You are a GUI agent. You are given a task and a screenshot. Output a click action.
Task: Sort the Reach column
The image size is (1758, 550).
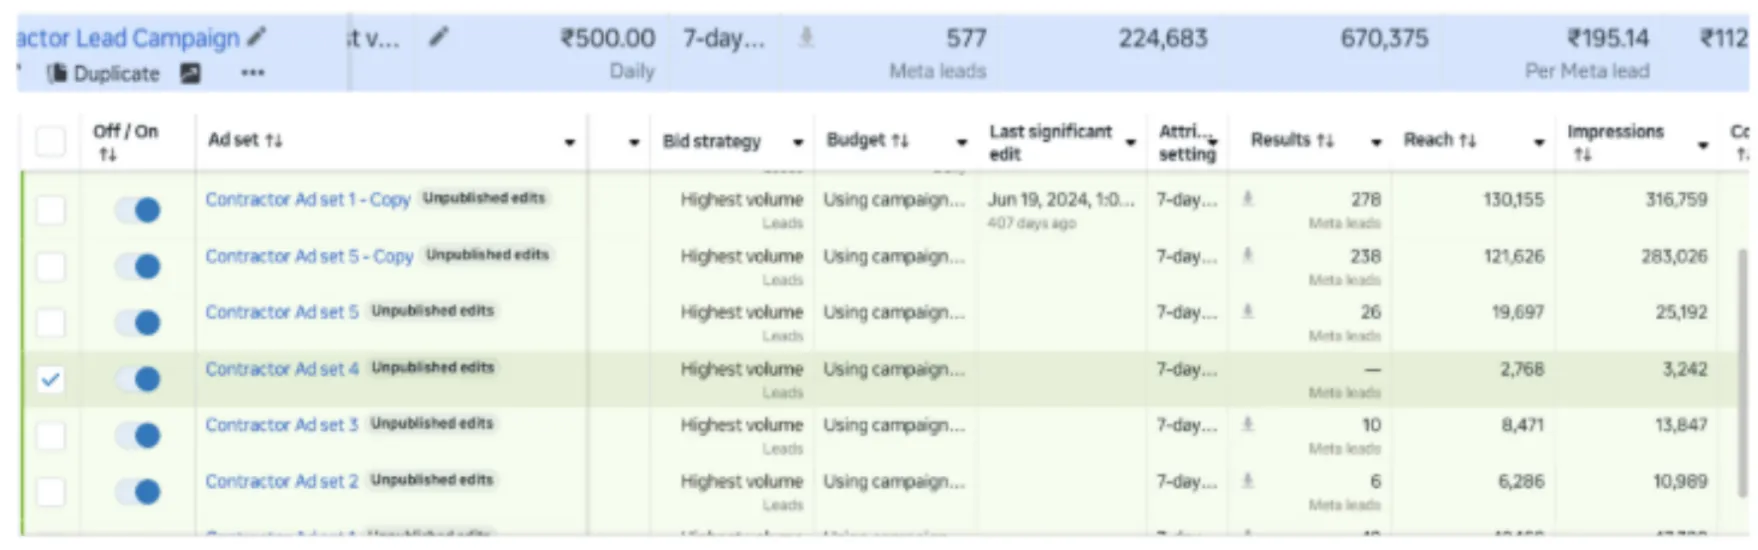[x=1467, y=141]
